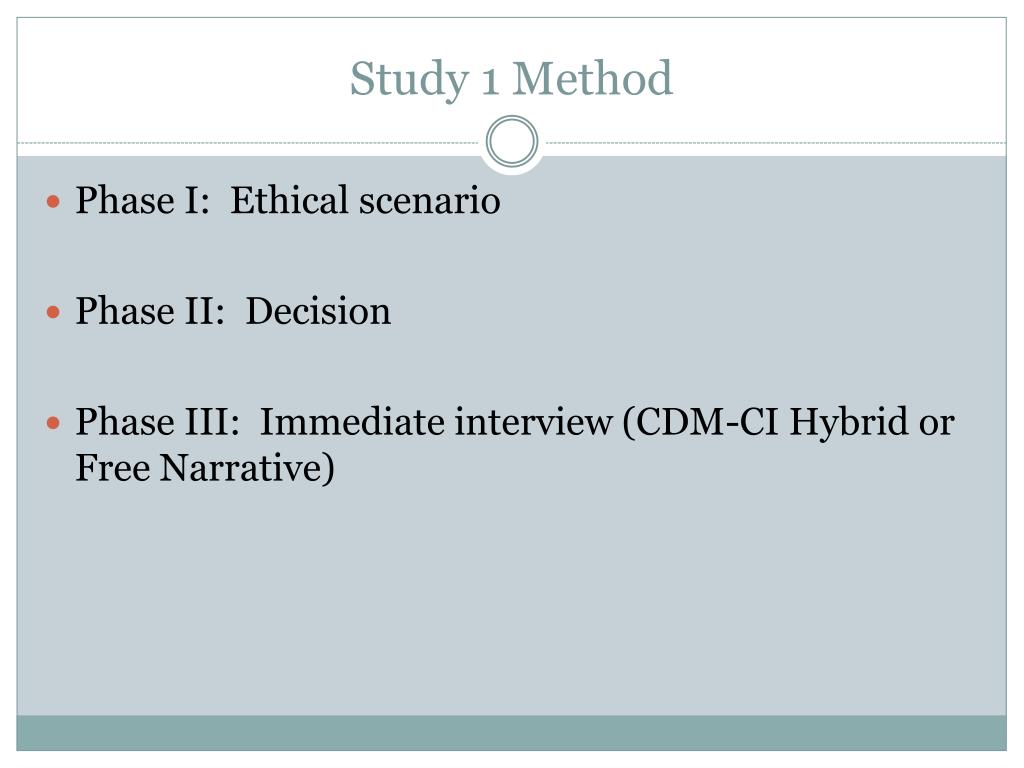The image size is (1024, 768).
Task: Click the orange bullet beside Phase II
Action: pyautogui.click(x=54, y=312)
